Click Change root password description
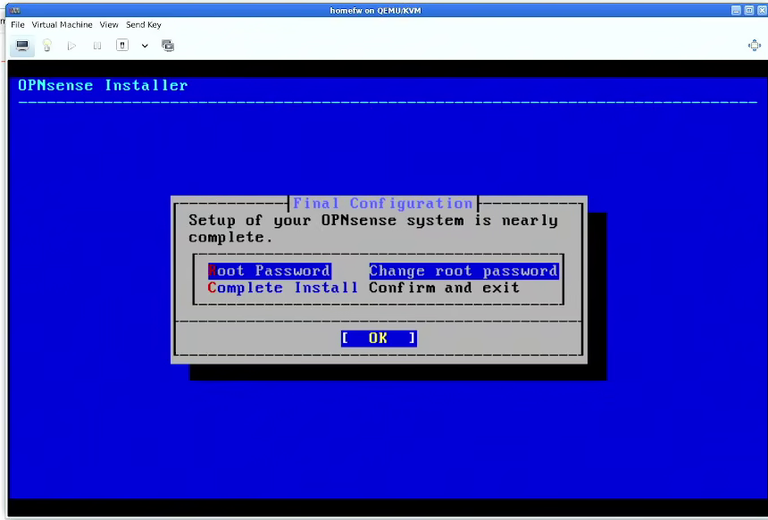The image size is (768, 520). (x=463, y=271)
